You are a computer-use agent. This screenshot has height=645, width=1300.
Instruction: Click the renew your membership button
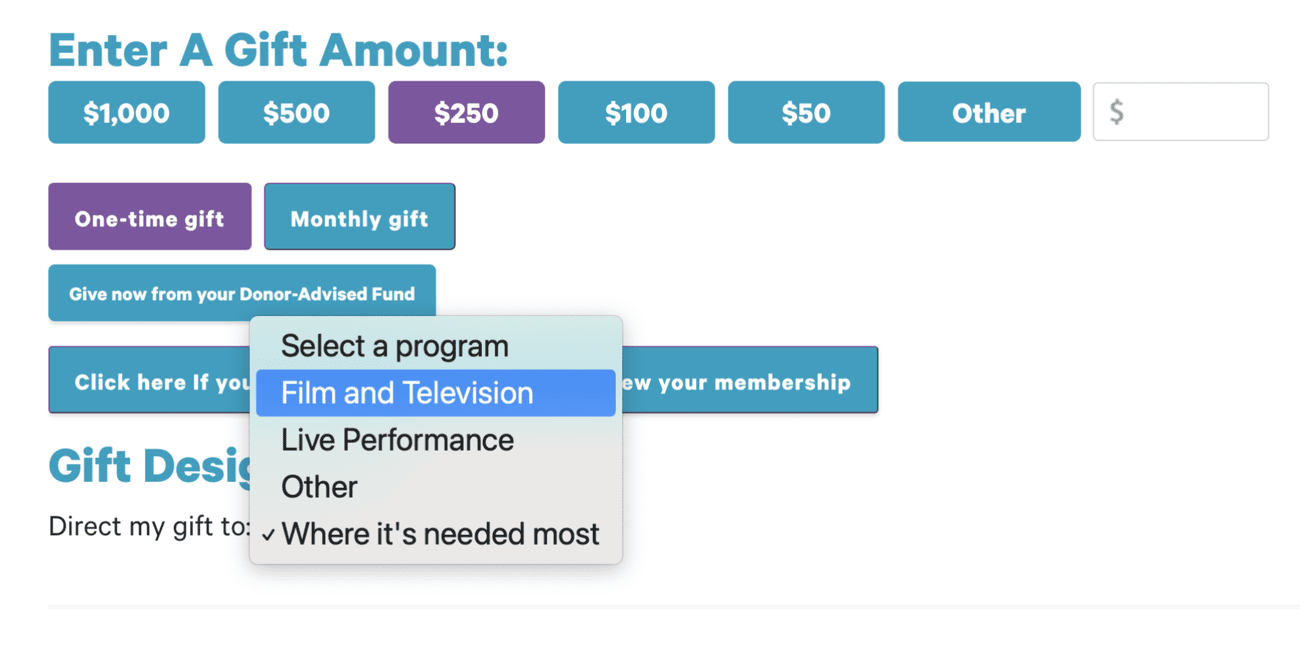point(748,381)
